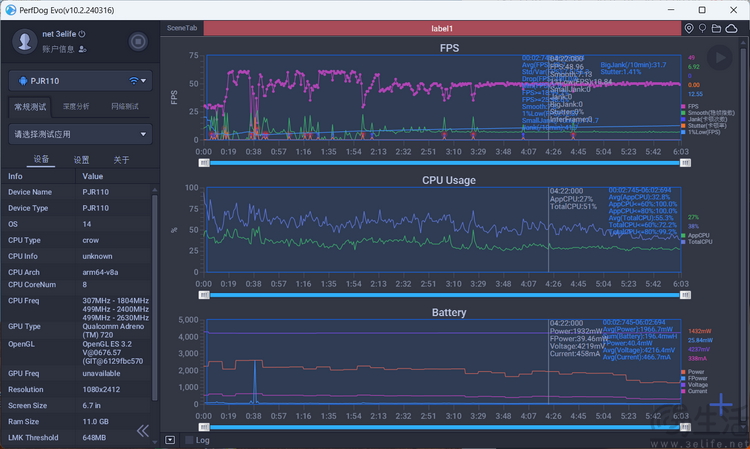Select the OS row
This screenshot has width=750, height=449.
pos(77,224)
